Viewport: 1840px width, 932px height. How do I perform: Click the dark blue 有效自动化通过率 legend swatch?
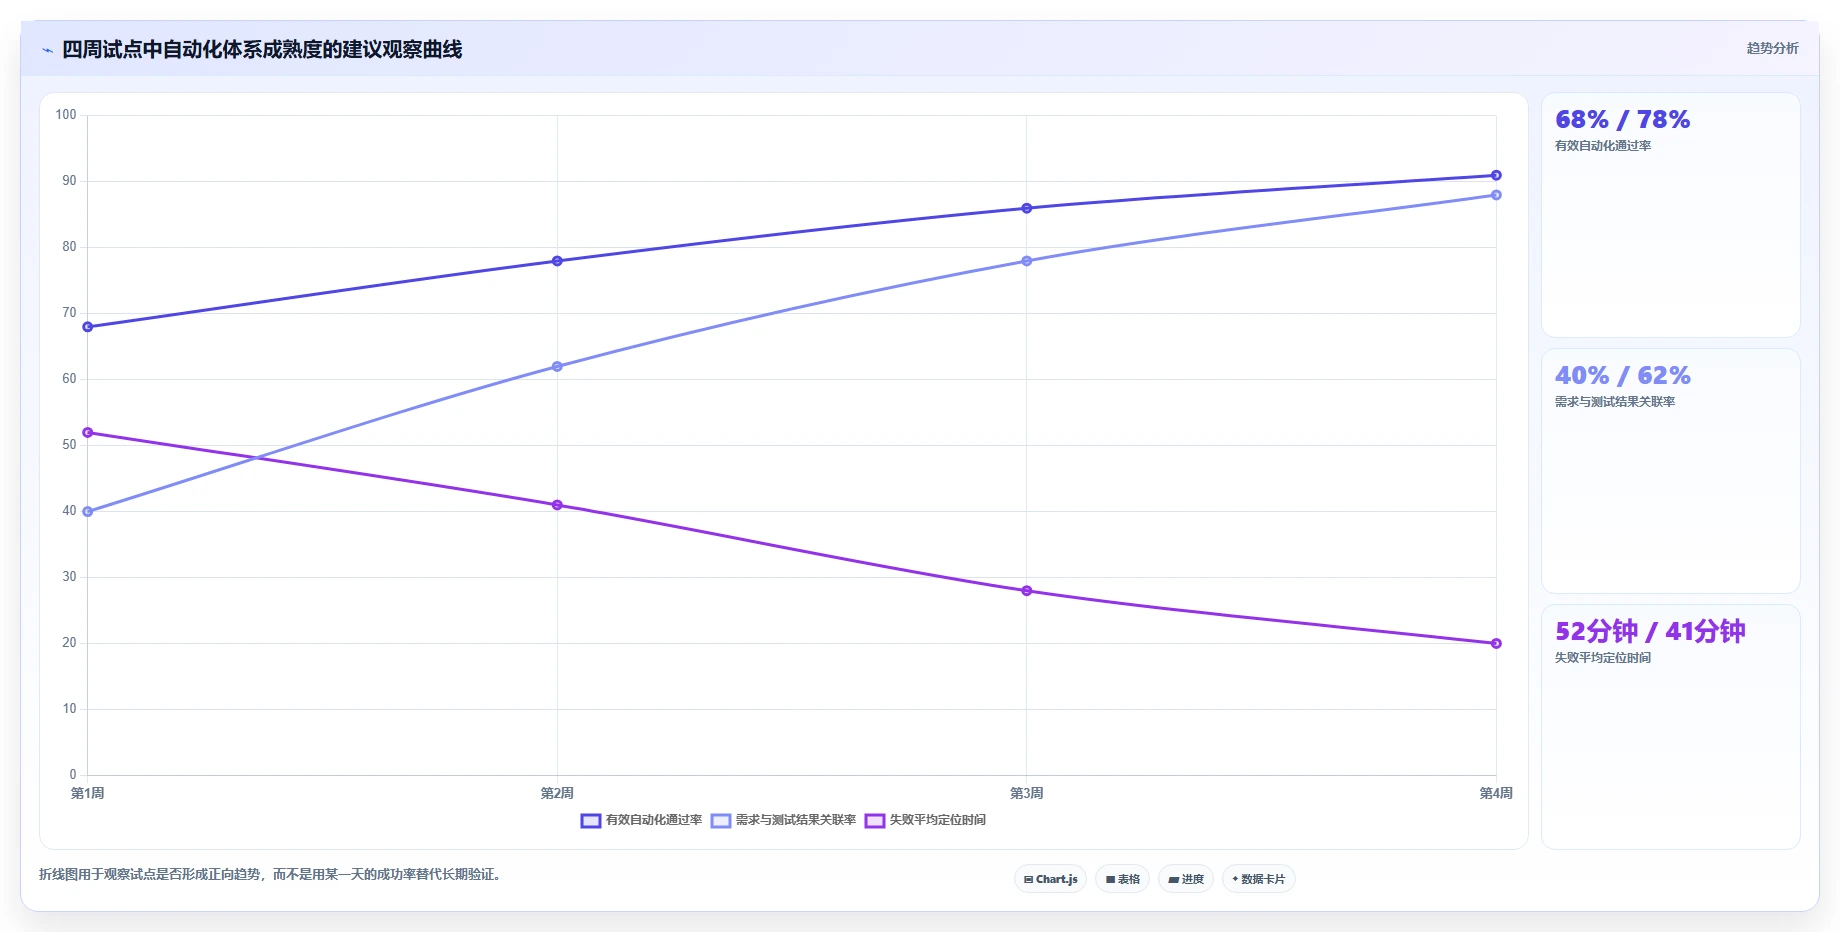coord(591,821)
